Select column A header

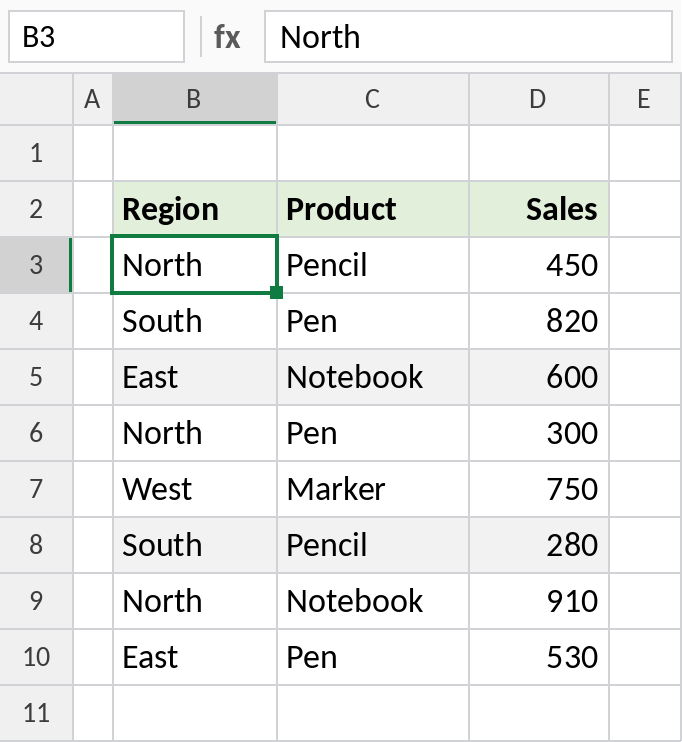[93, 99]
